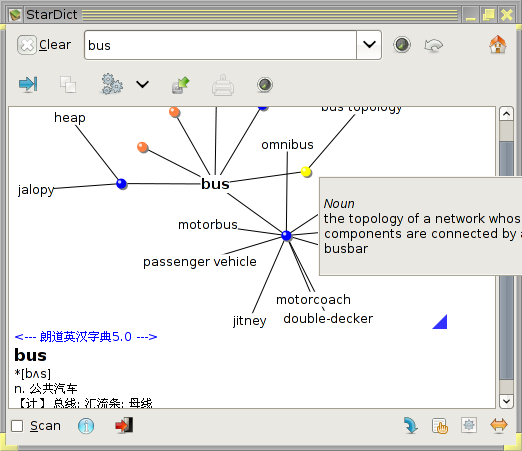Click the red exit door icon
Viewport: 522px width, 451px height.
tap(124, 425)
